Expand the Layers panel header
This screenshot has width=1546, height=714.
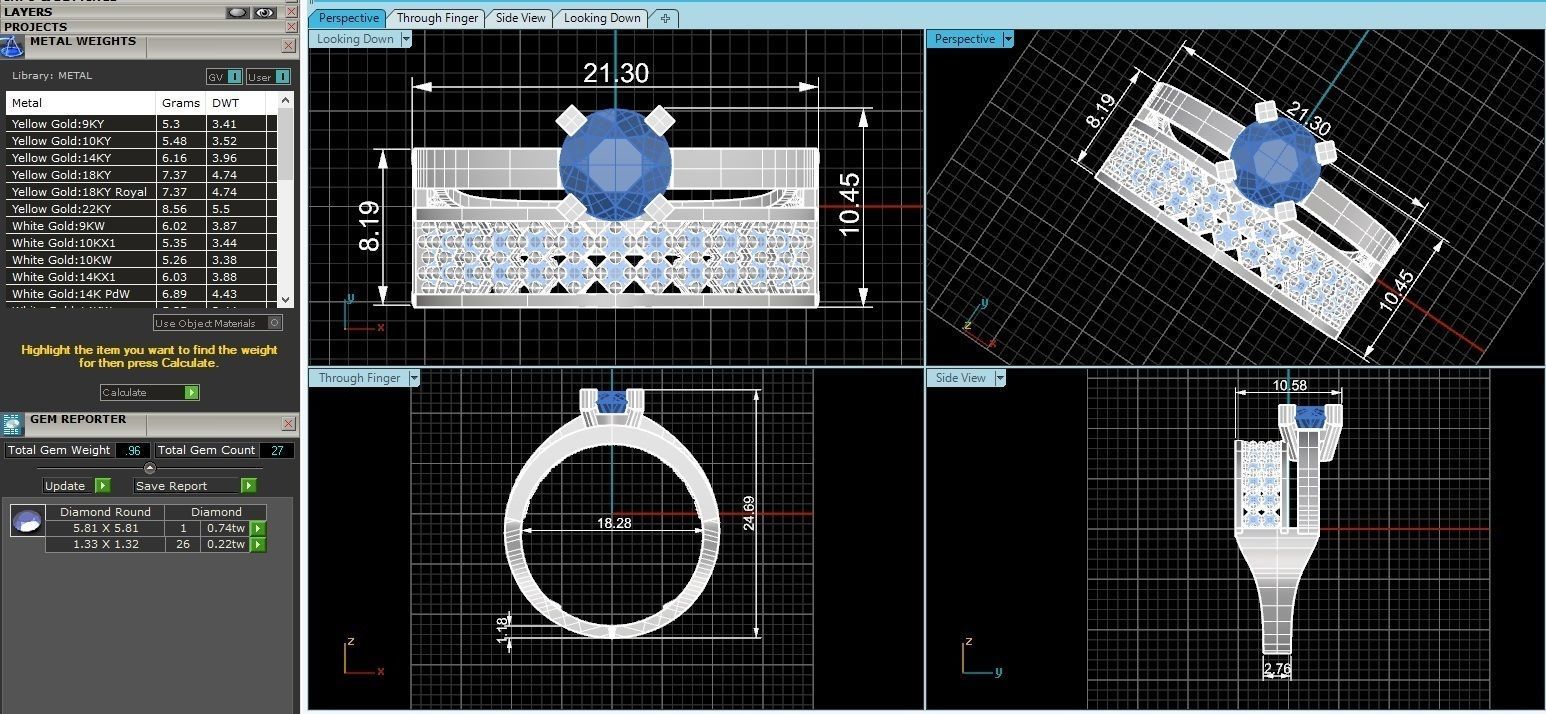point(110,12)
